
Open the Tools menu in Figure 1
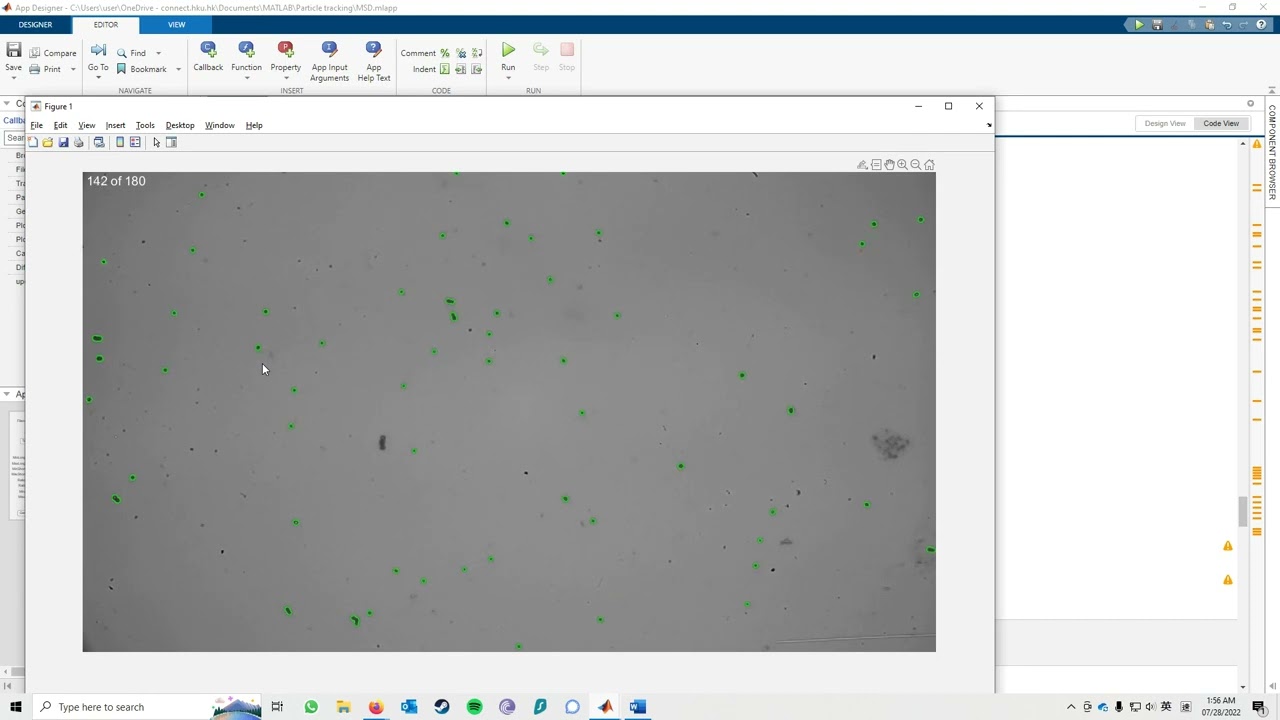click(x=145, y=125)
